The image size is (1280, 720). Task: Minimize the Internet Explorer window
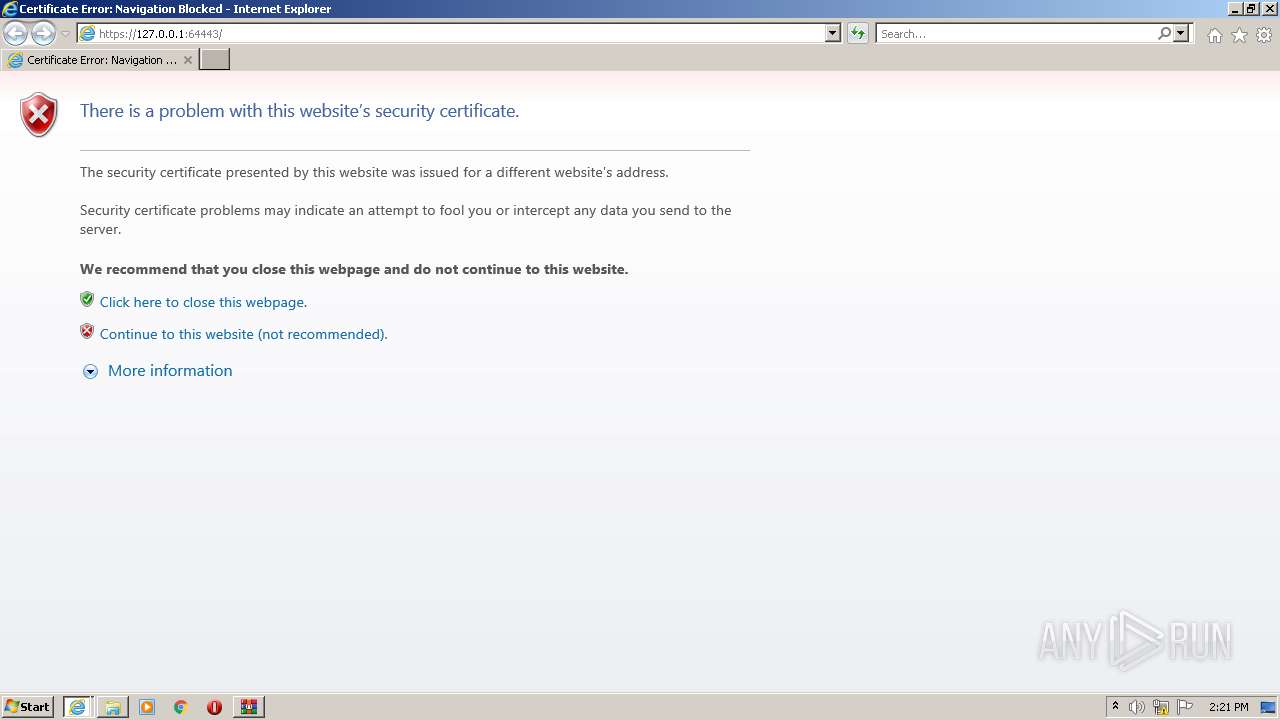pos(1235,8)
